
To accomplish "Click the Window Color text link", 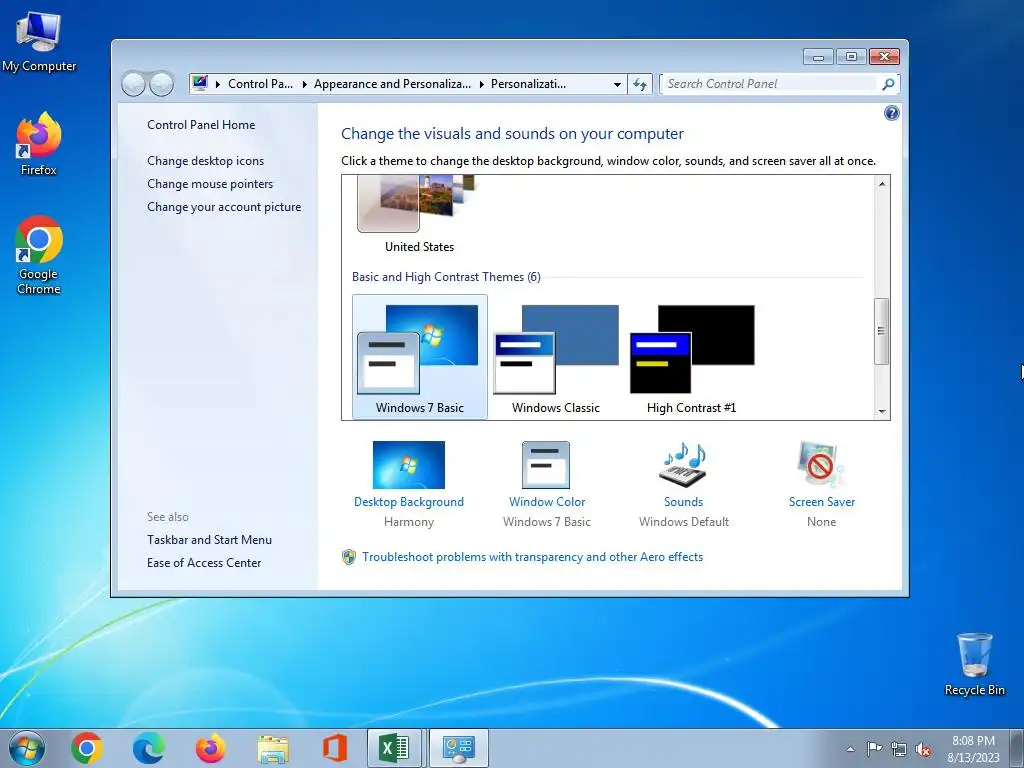I will click(547, 502).
